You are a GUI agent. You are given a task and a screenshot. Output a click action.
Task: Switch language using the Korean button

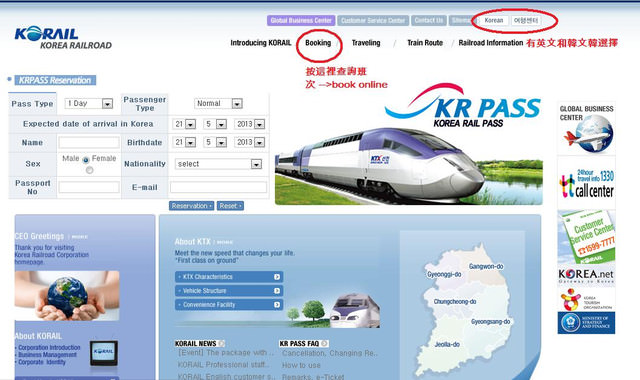[494, 20]
